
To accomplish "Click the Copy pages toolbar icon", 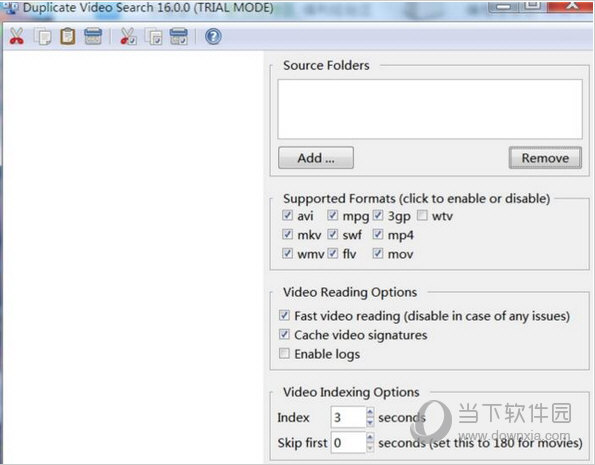I will point(42,37).
